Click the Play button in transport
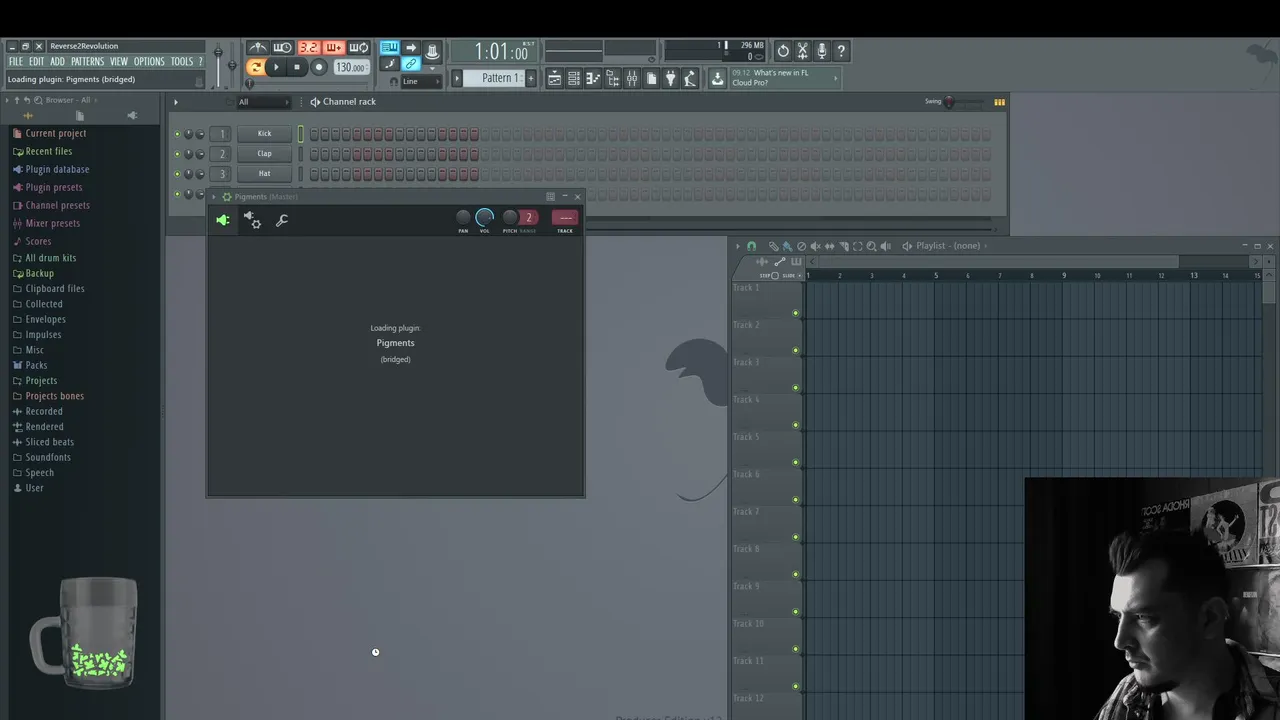Viewport: 1280px width, 720px height. coord(276,67)
